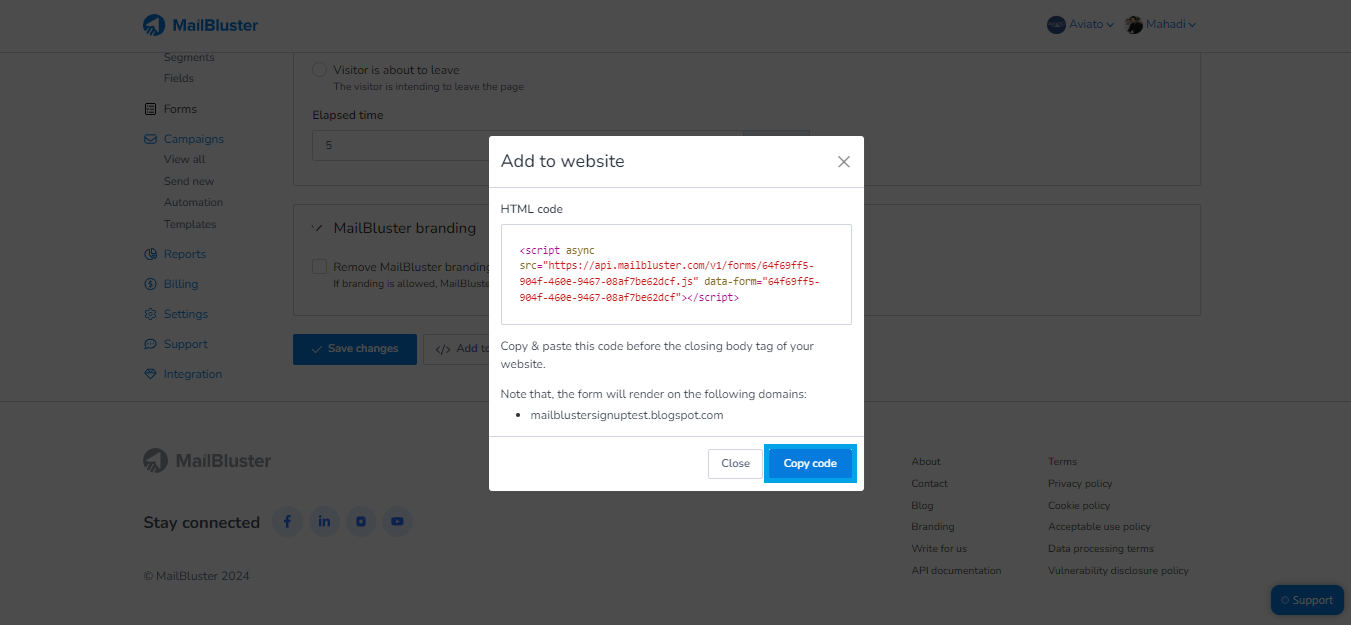
Task: Click the Close button in dialog
Action: [735, 464]
